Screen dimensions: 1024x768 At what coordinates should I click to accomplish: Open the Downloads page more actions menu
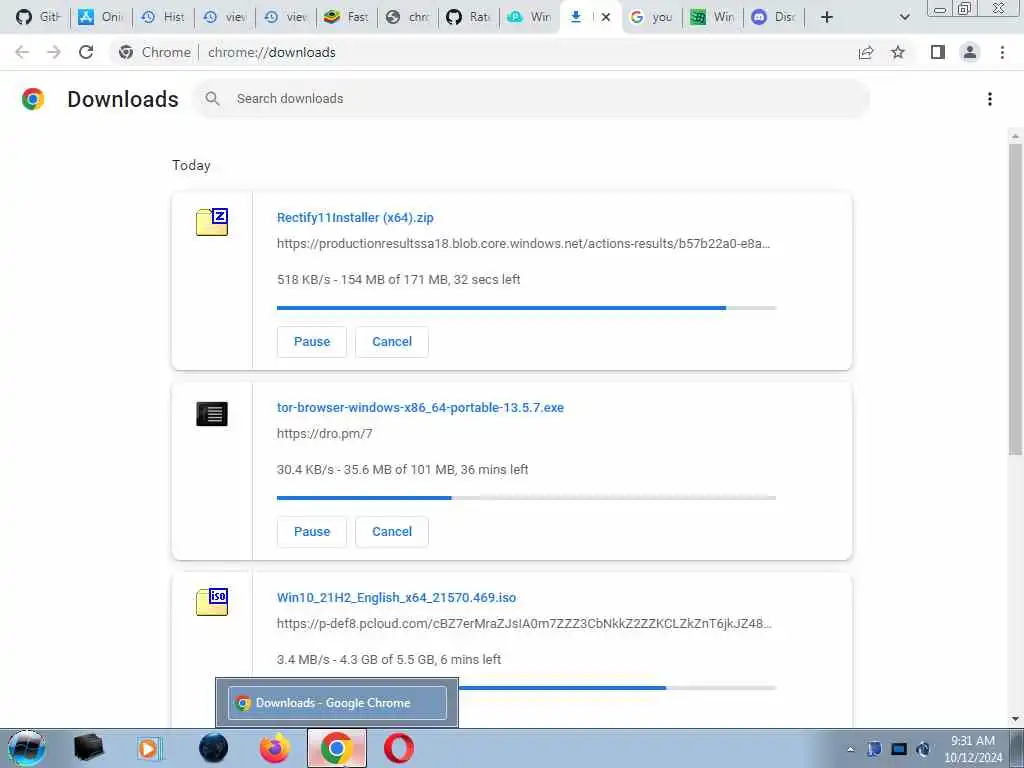990,99
